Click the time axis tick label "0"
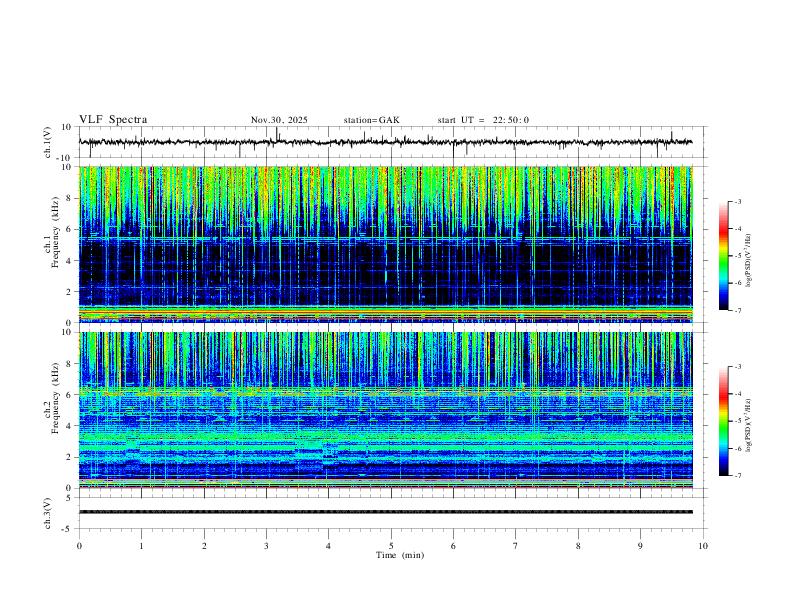The width and height of the screenshot is (792, 612). coord(79,546)
